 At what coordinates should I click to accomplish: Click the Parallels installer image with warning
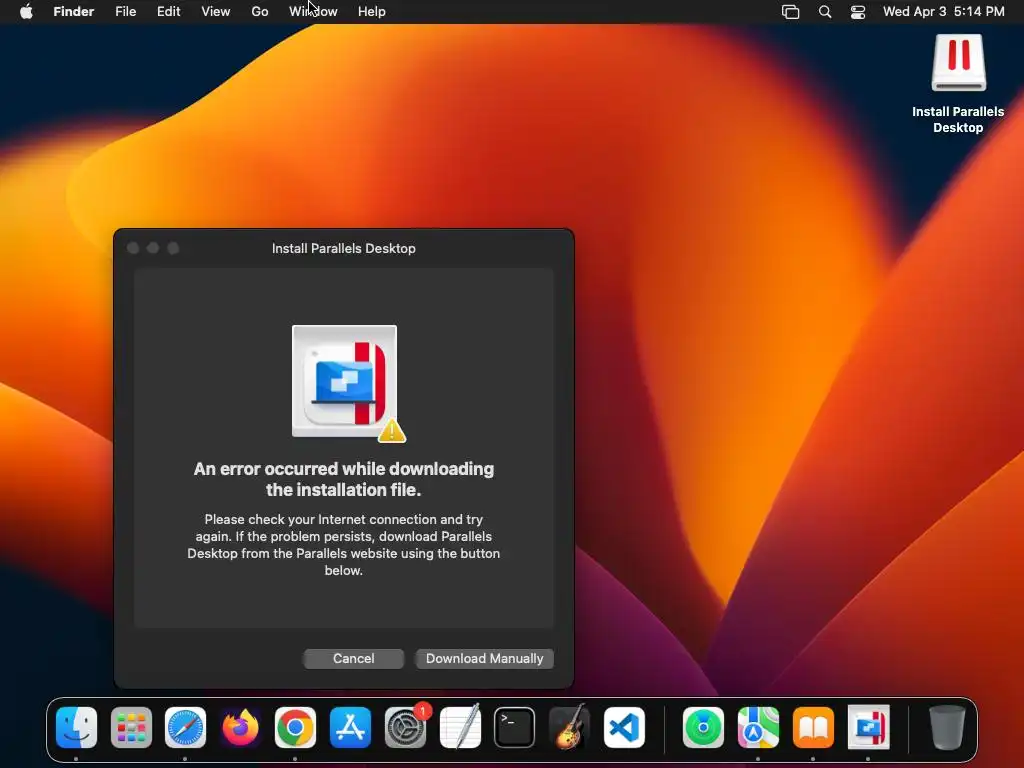click(348, 383)
